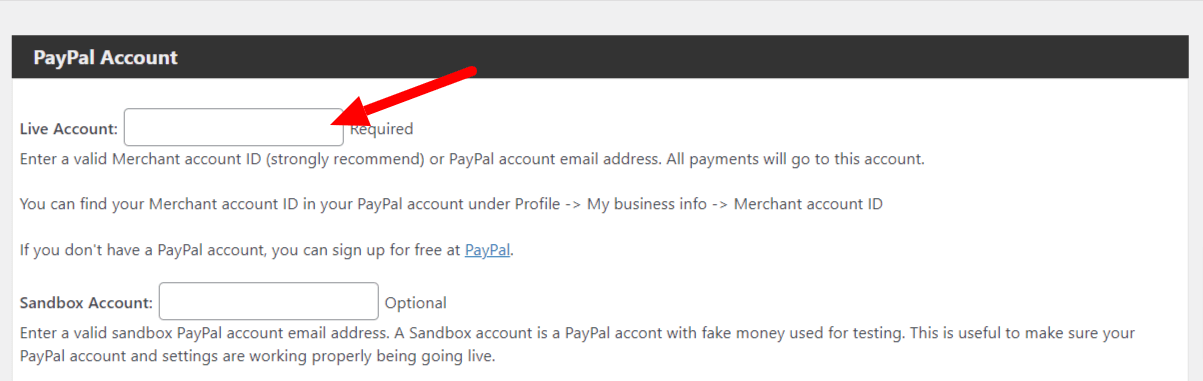The height and width of the screenshot is (381, 1203).
Task: Focus the Sandbox Account text box
Action: pyautogui.click(x=269, y=301)
